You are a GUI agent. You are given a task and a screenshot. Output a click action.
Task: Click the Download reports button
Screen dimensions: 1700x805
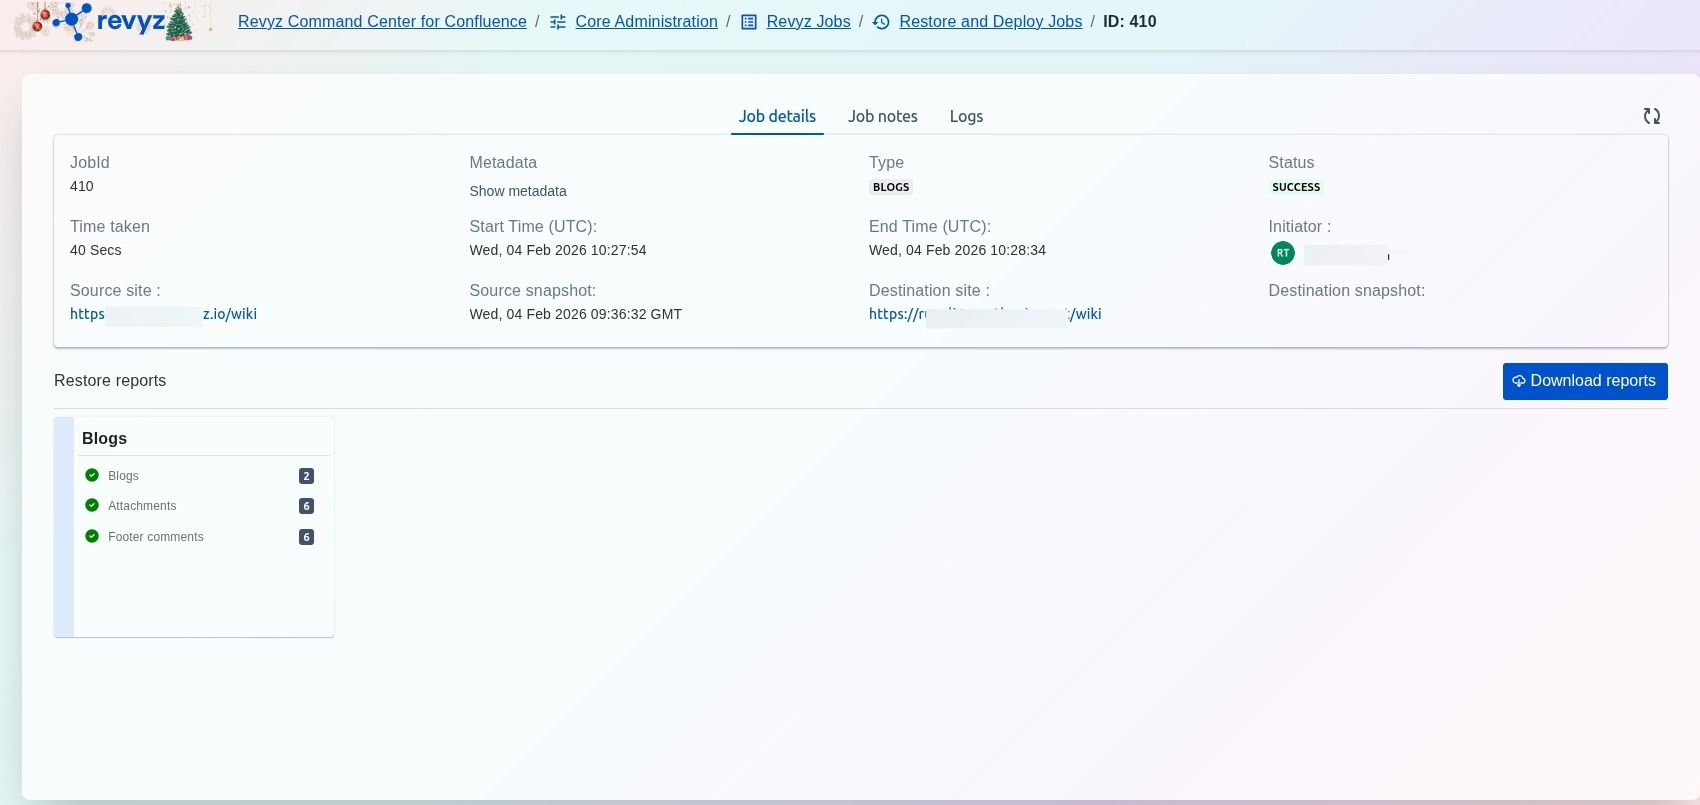1584,381
